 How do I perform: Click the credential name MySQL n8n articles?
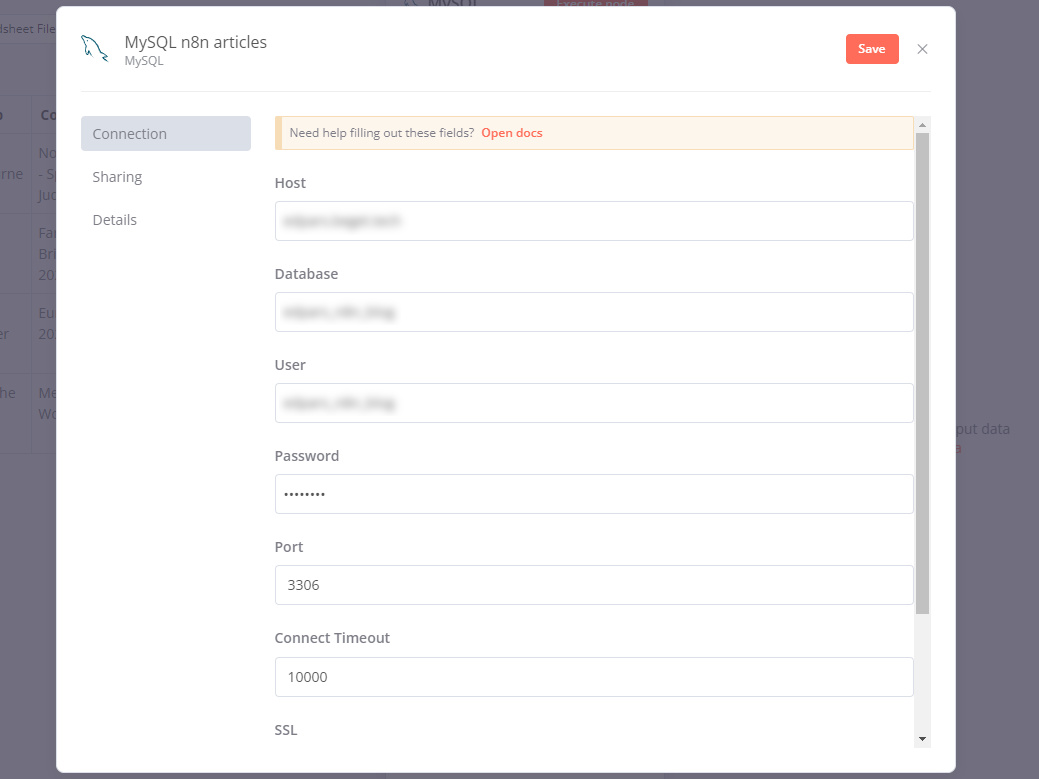[x=195, y=42]
